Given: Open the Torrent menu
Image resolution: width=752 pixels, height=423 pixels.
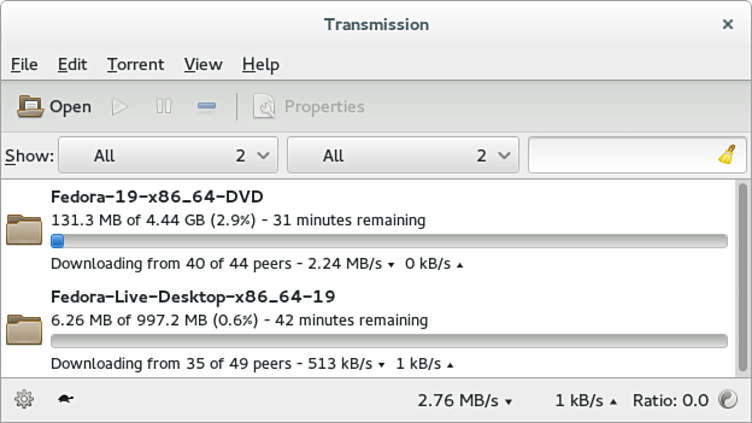Looking at the screenshot, I should coord(135,64).
